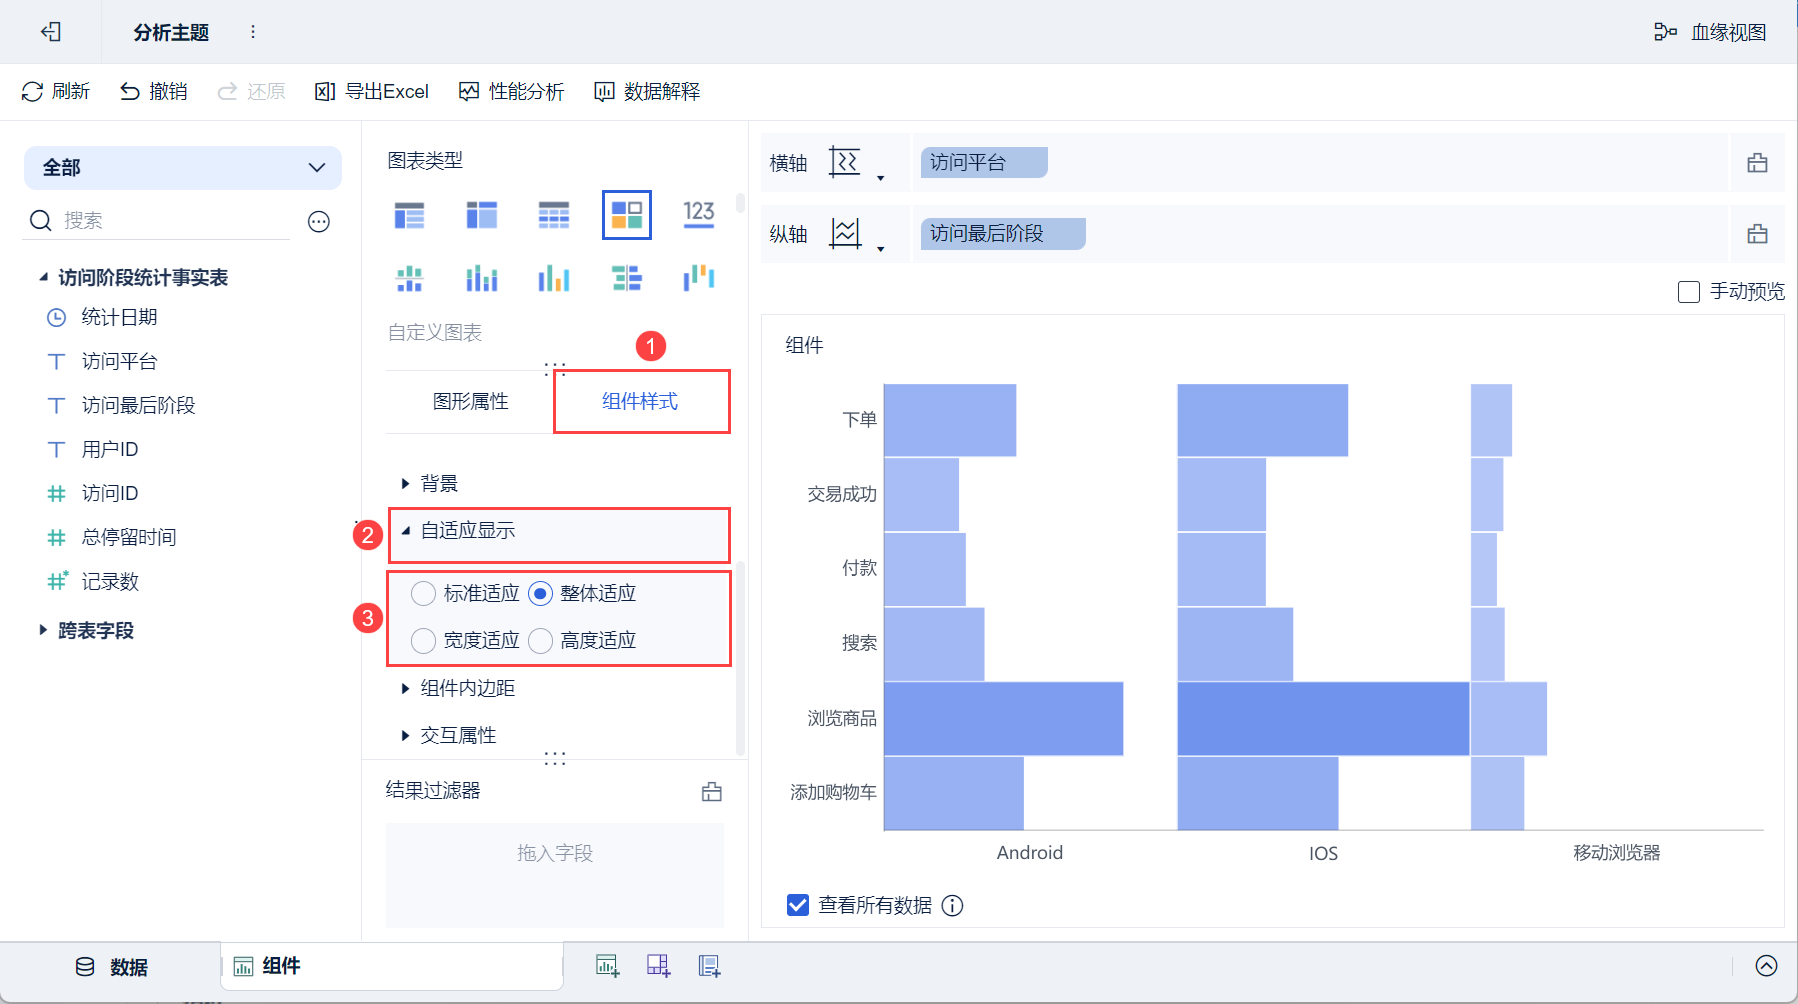Choose the KPI indicator card (123) icon

coord(699,214)
